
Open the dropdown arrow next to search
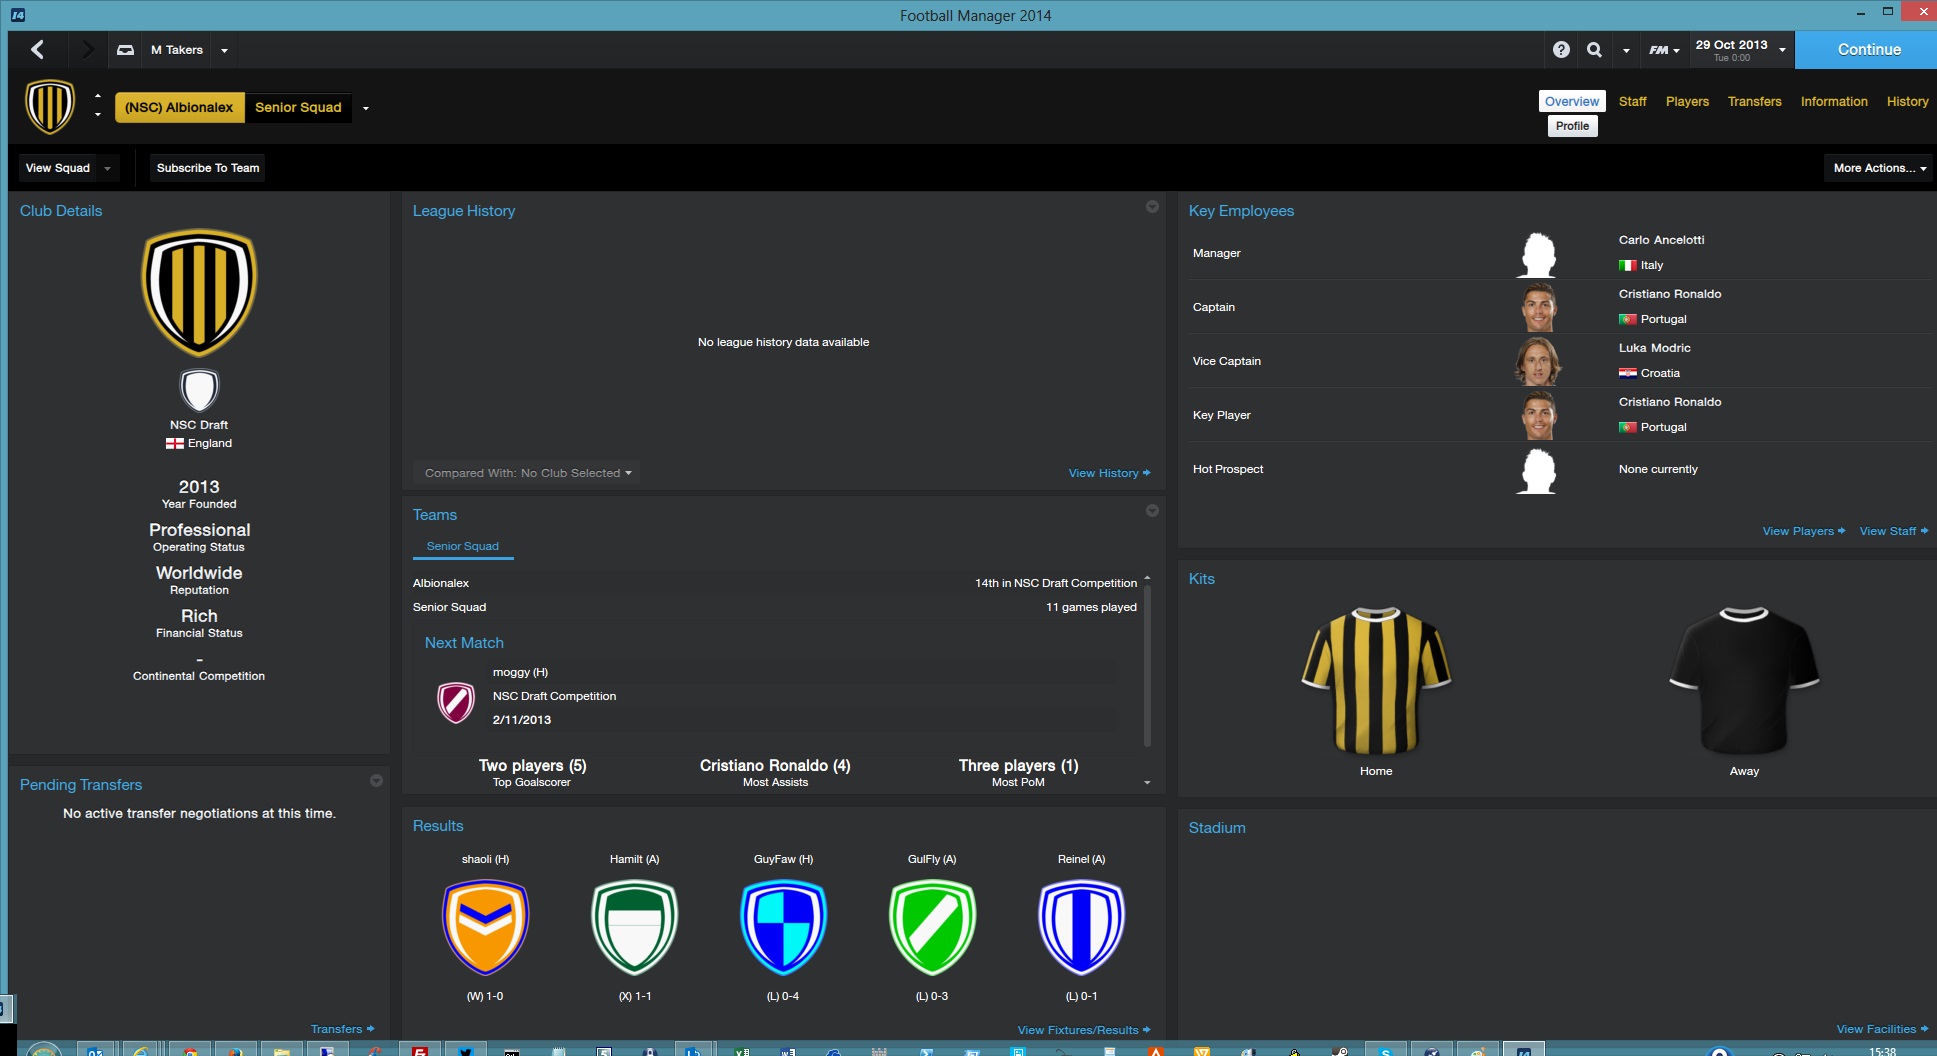coord(1626,50)
